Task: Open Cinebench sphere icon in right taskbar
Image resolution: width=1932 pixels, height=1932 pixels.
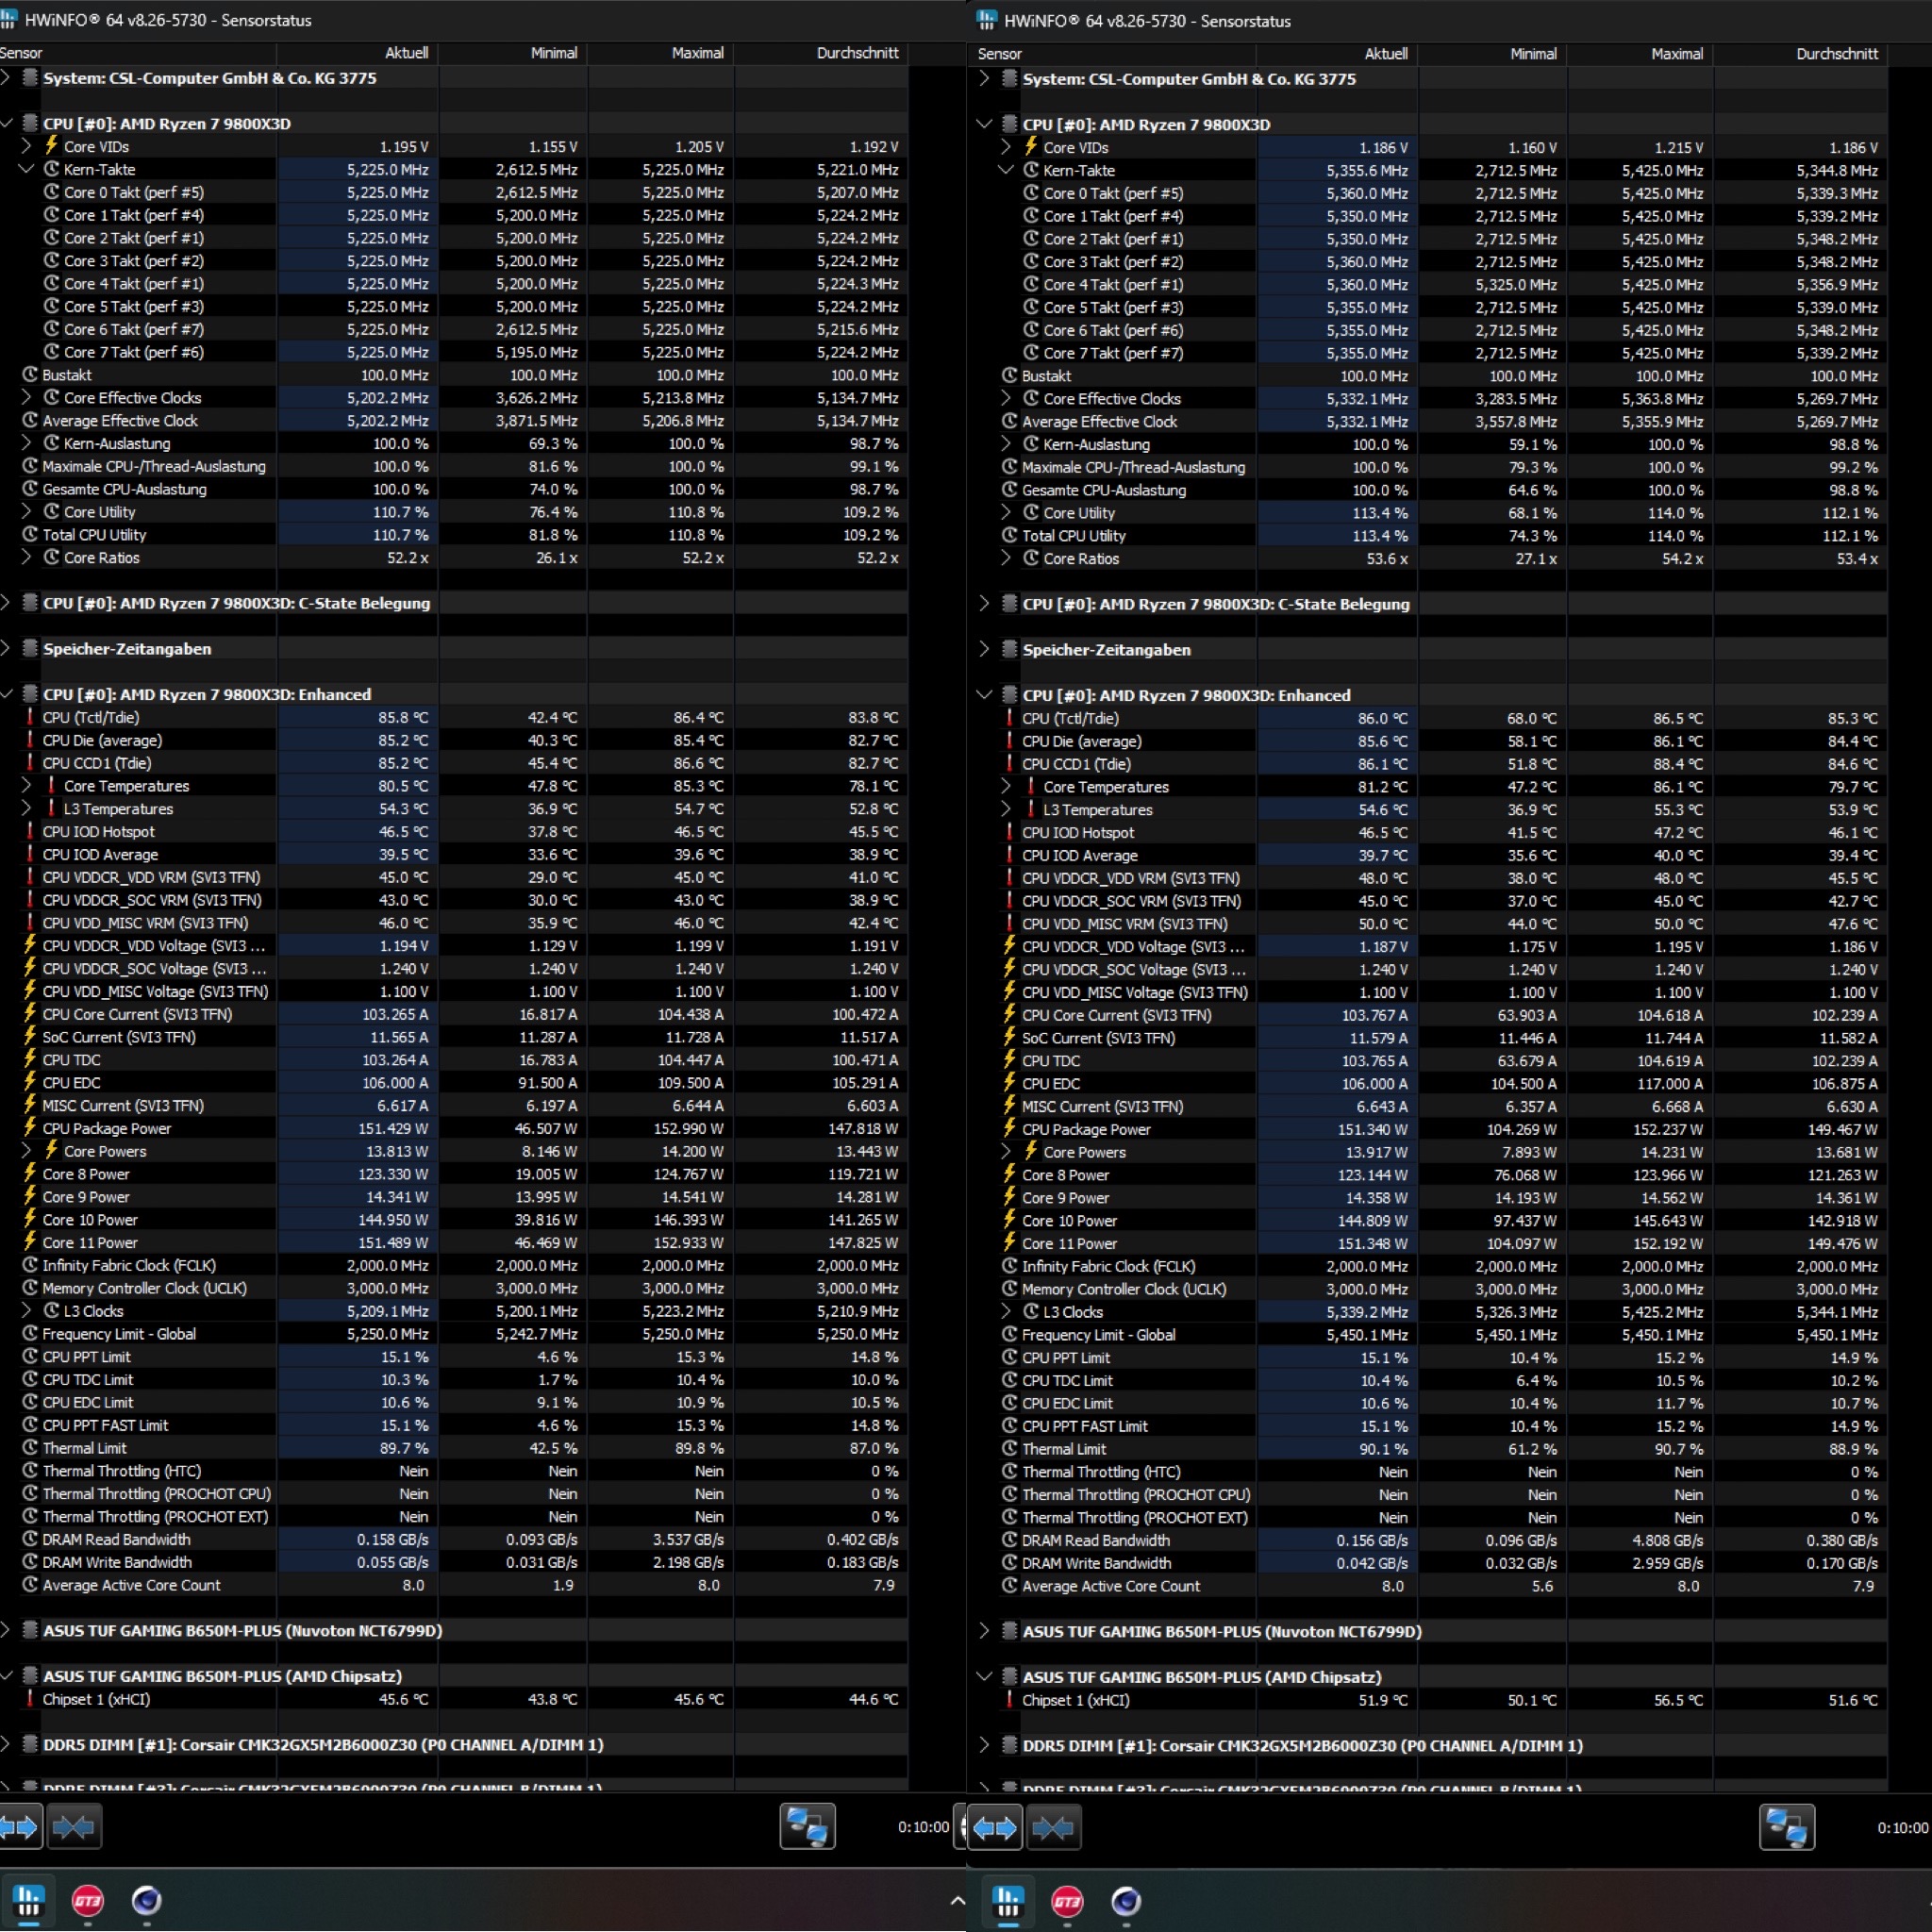Action: [1126, 1901]
